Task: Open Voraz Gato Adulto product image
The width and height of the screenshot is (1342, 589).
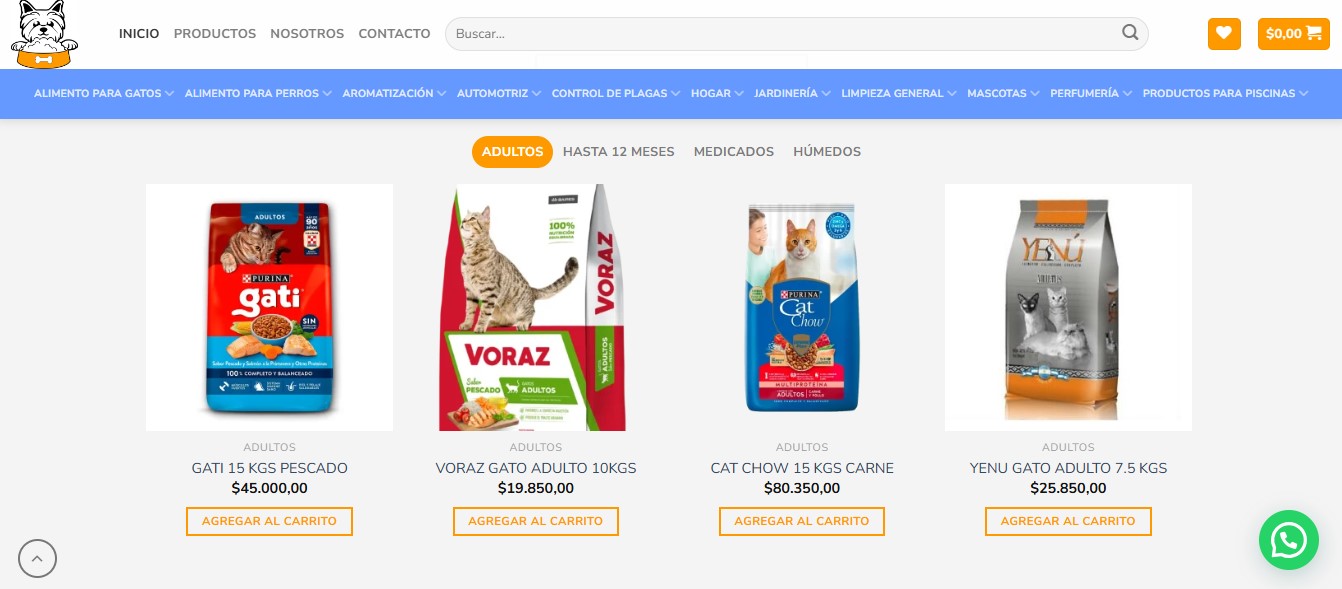Action: (x=535, y=307)
